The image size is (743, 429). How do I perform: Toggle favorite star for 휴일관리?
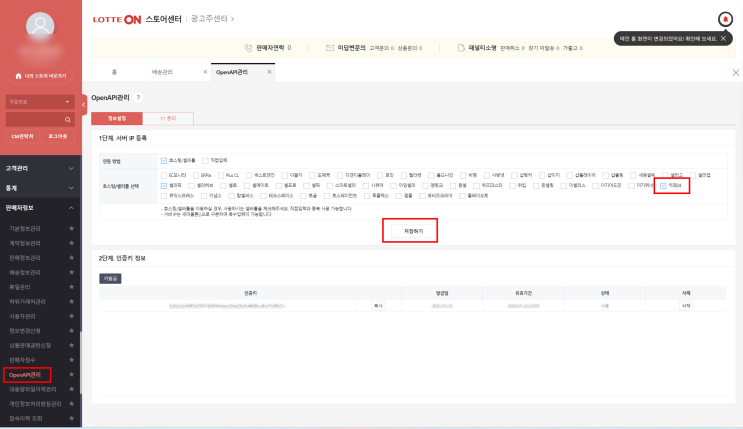pos(72,287)
